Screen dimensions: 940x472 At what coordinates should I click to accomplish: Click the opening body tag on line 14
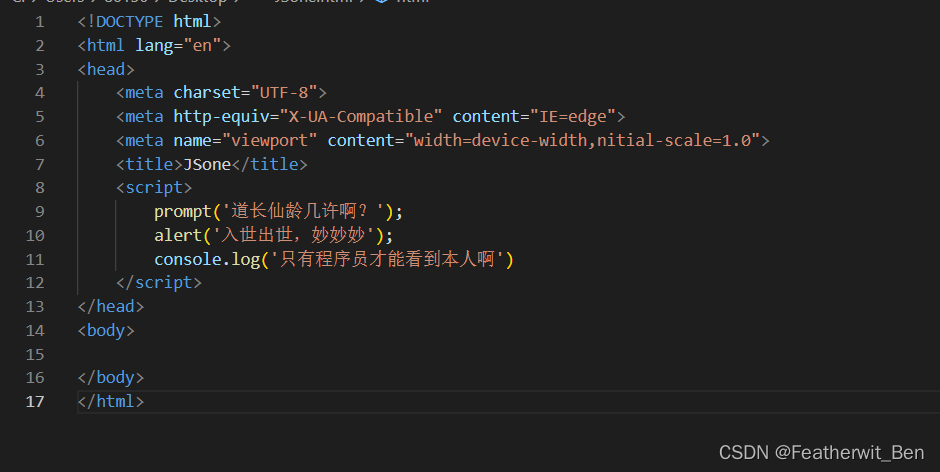click(x=106, y=330)
